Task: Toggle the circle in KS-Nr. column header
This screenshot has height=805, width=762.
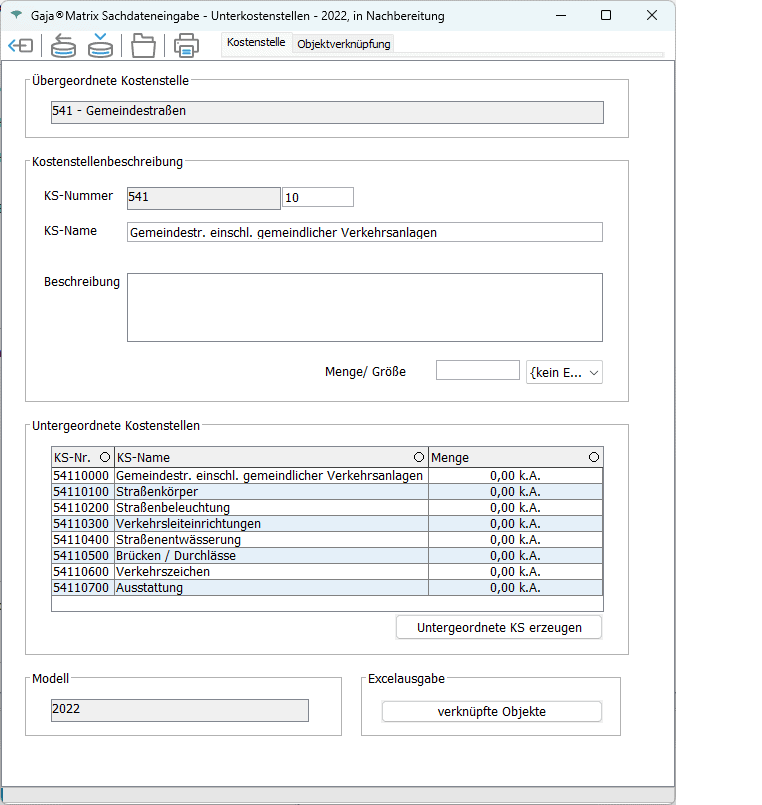Action: pos(105,457)
